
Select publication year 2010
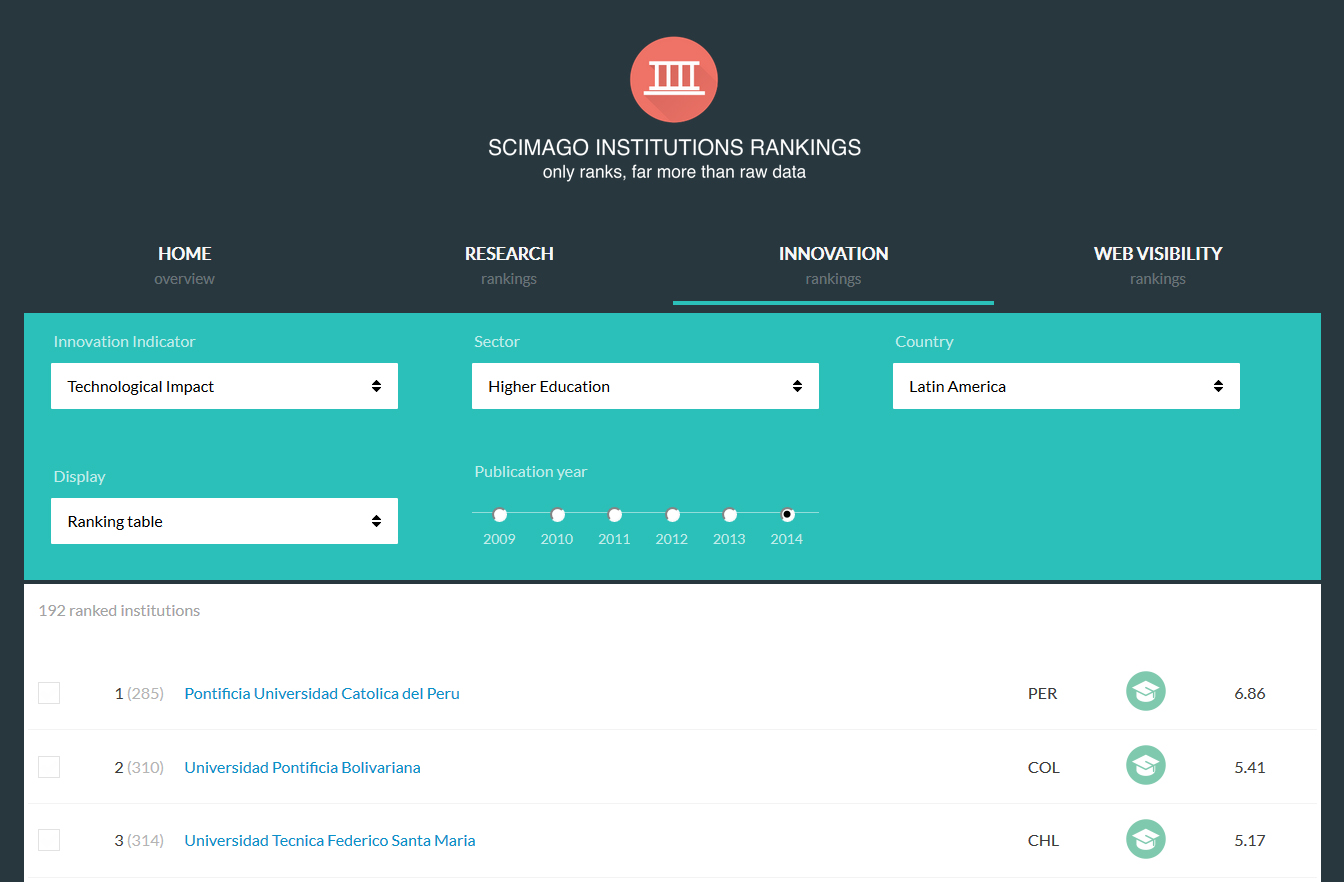point(558,515)
